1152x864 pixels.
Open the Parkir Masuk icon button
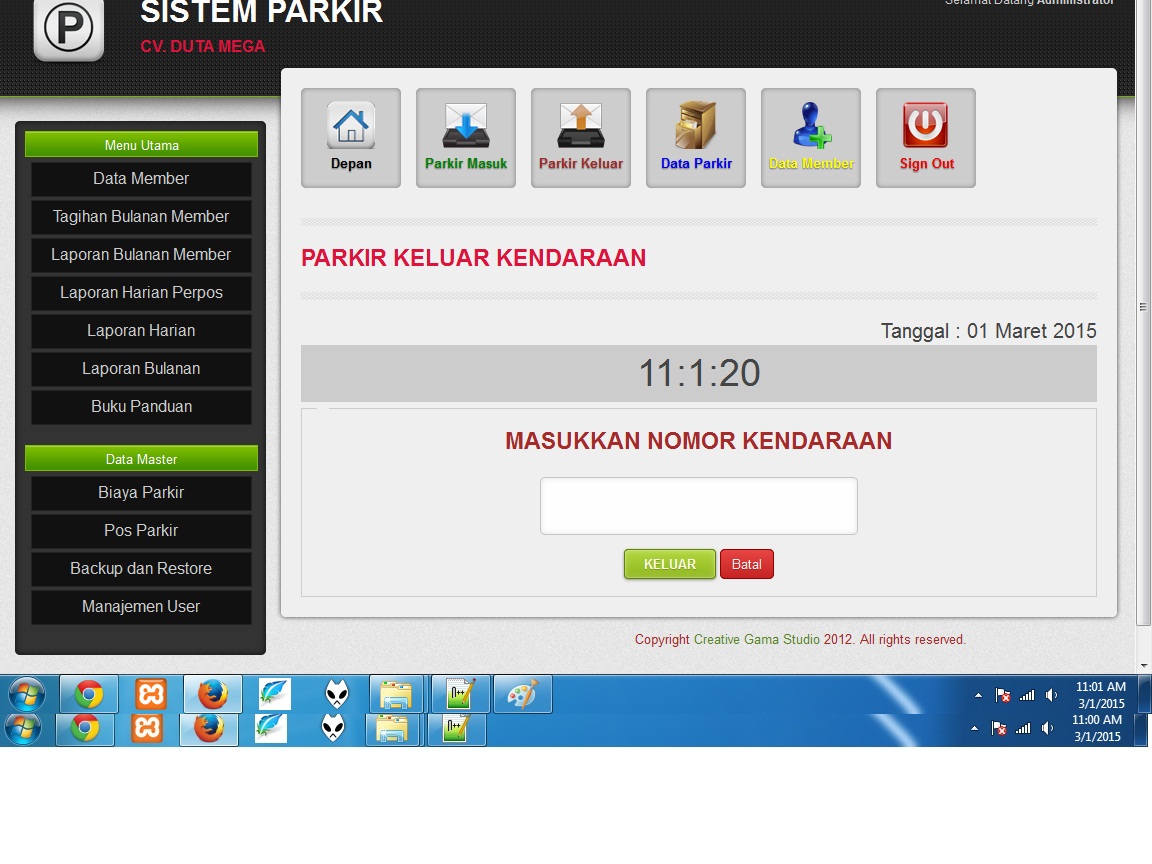click(x=466, y=137)
